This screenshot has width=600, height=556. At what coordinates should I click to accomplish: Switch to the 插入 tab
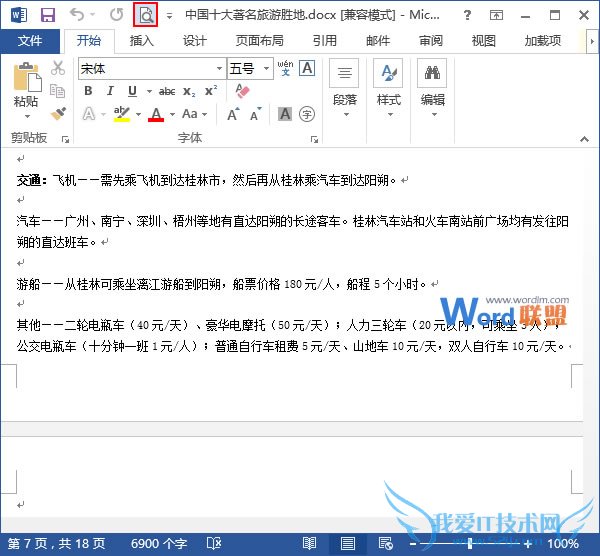[141, 41]
